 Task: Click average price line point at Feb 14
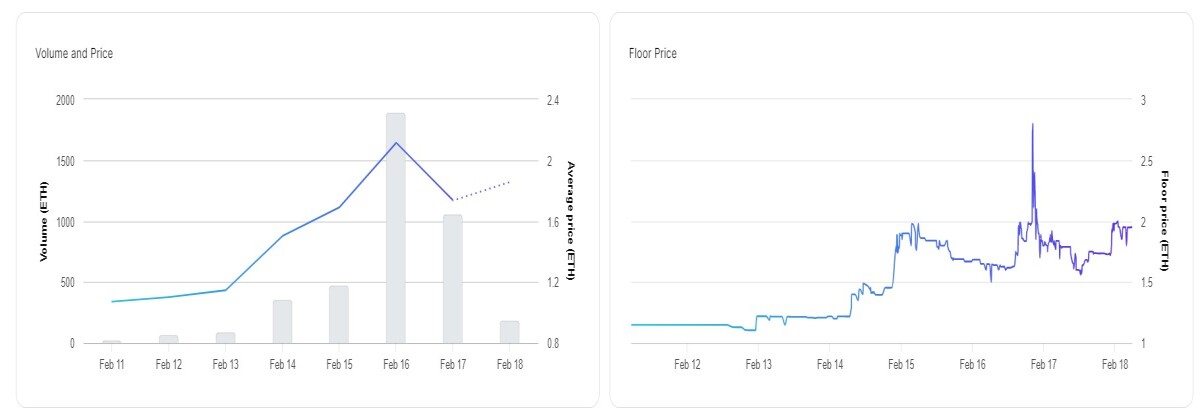coord(283,236)
